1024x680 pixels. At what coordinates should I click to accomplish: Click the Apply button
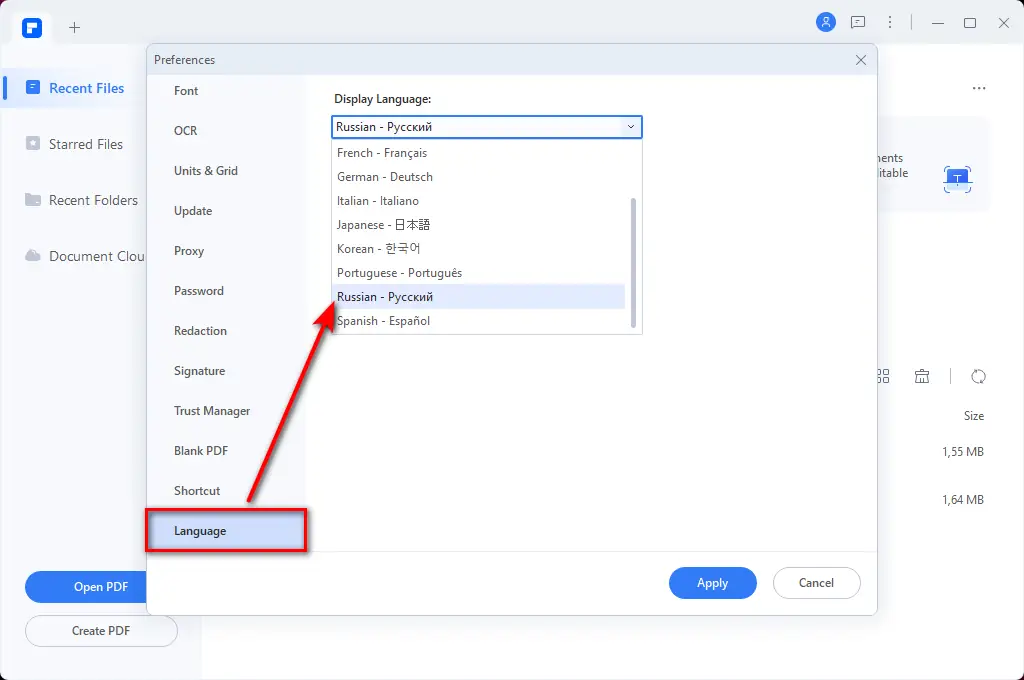click(x=712, y=583)
